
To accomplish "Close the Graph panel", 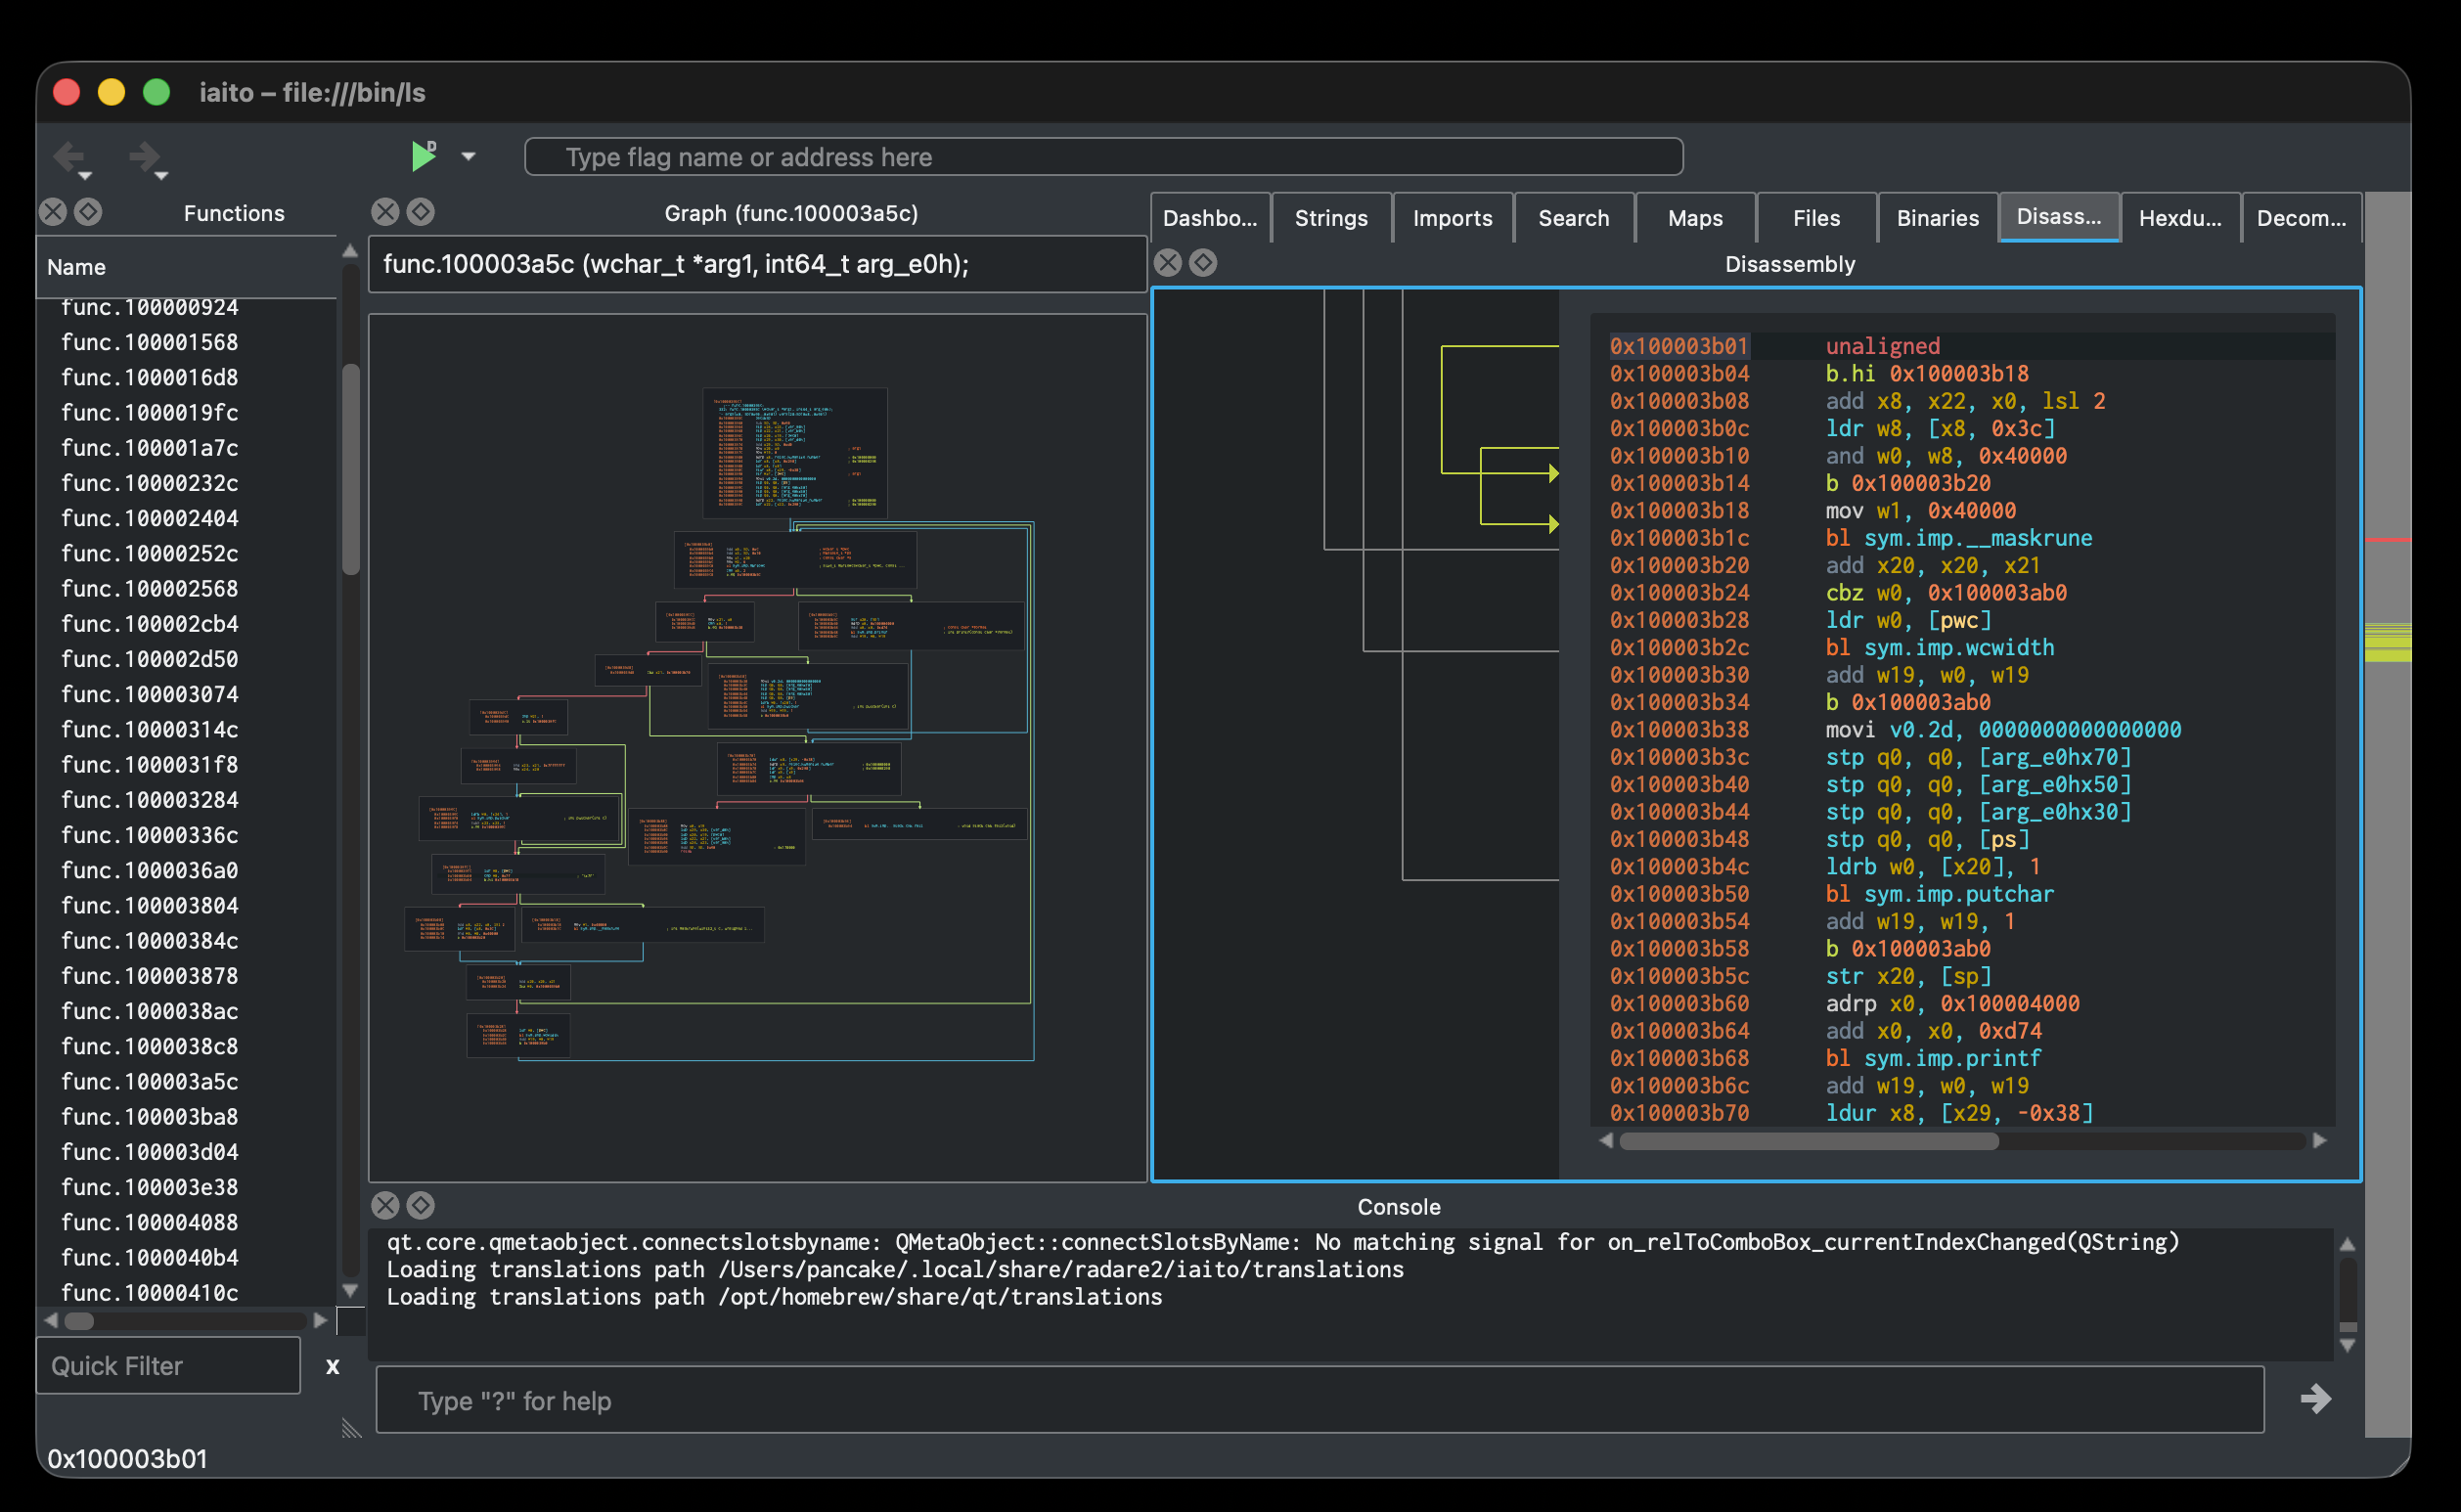I will [385, 212].
